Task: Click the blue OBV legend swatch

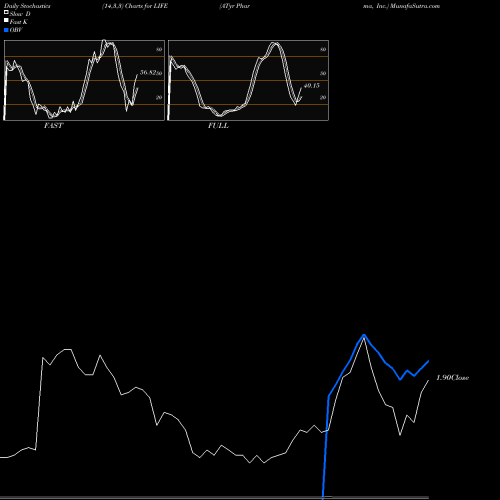Action: pos(6,30)
